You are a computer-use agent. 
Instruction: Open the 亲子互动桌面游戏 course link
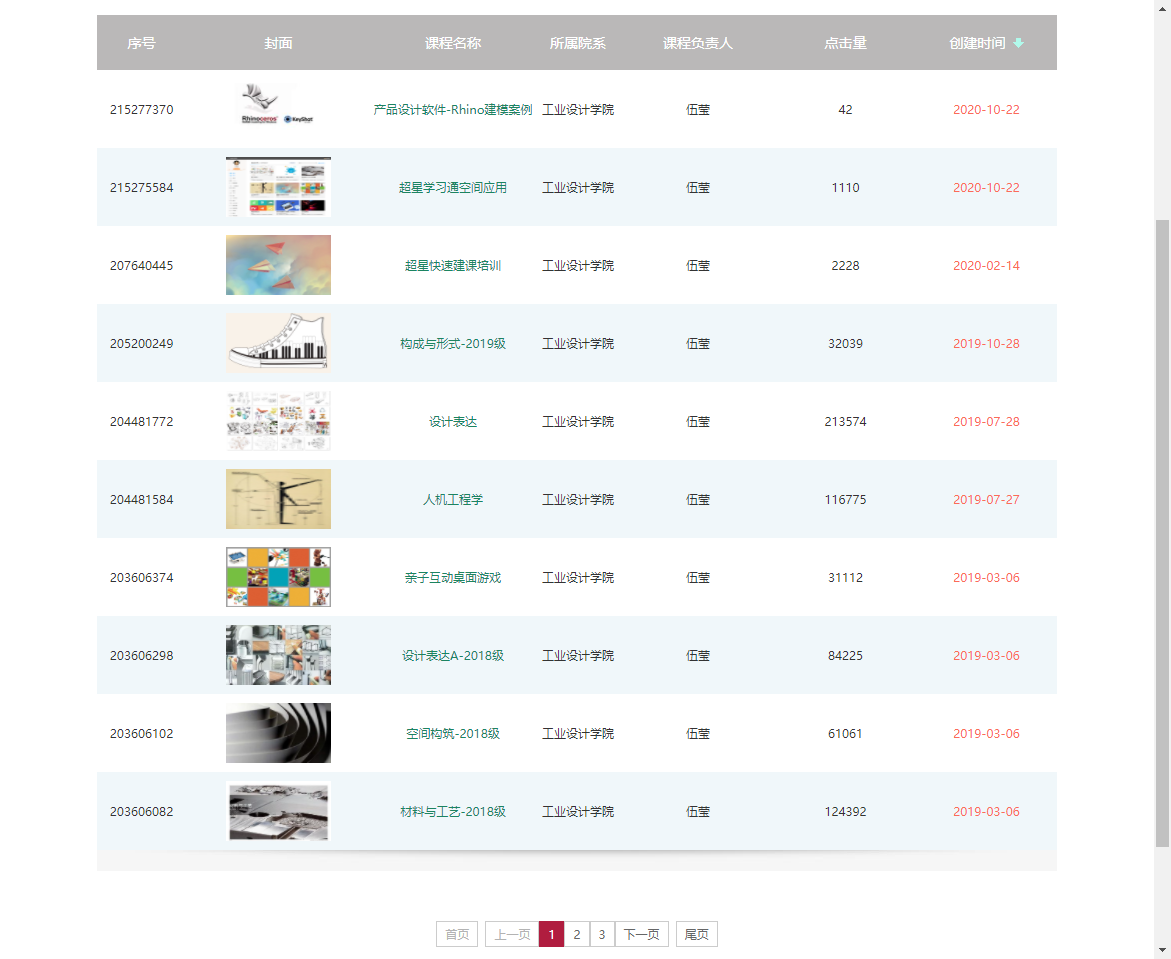452,578
